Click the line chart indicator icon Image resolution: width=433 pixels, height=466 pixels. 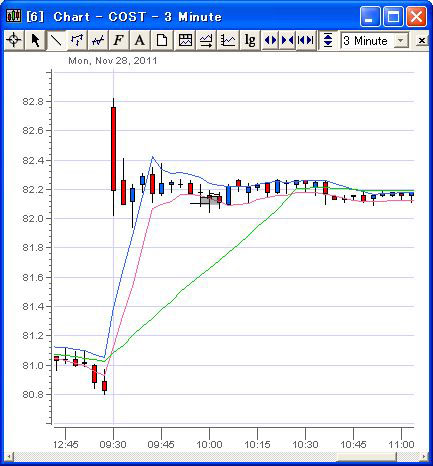coord(228,41)
